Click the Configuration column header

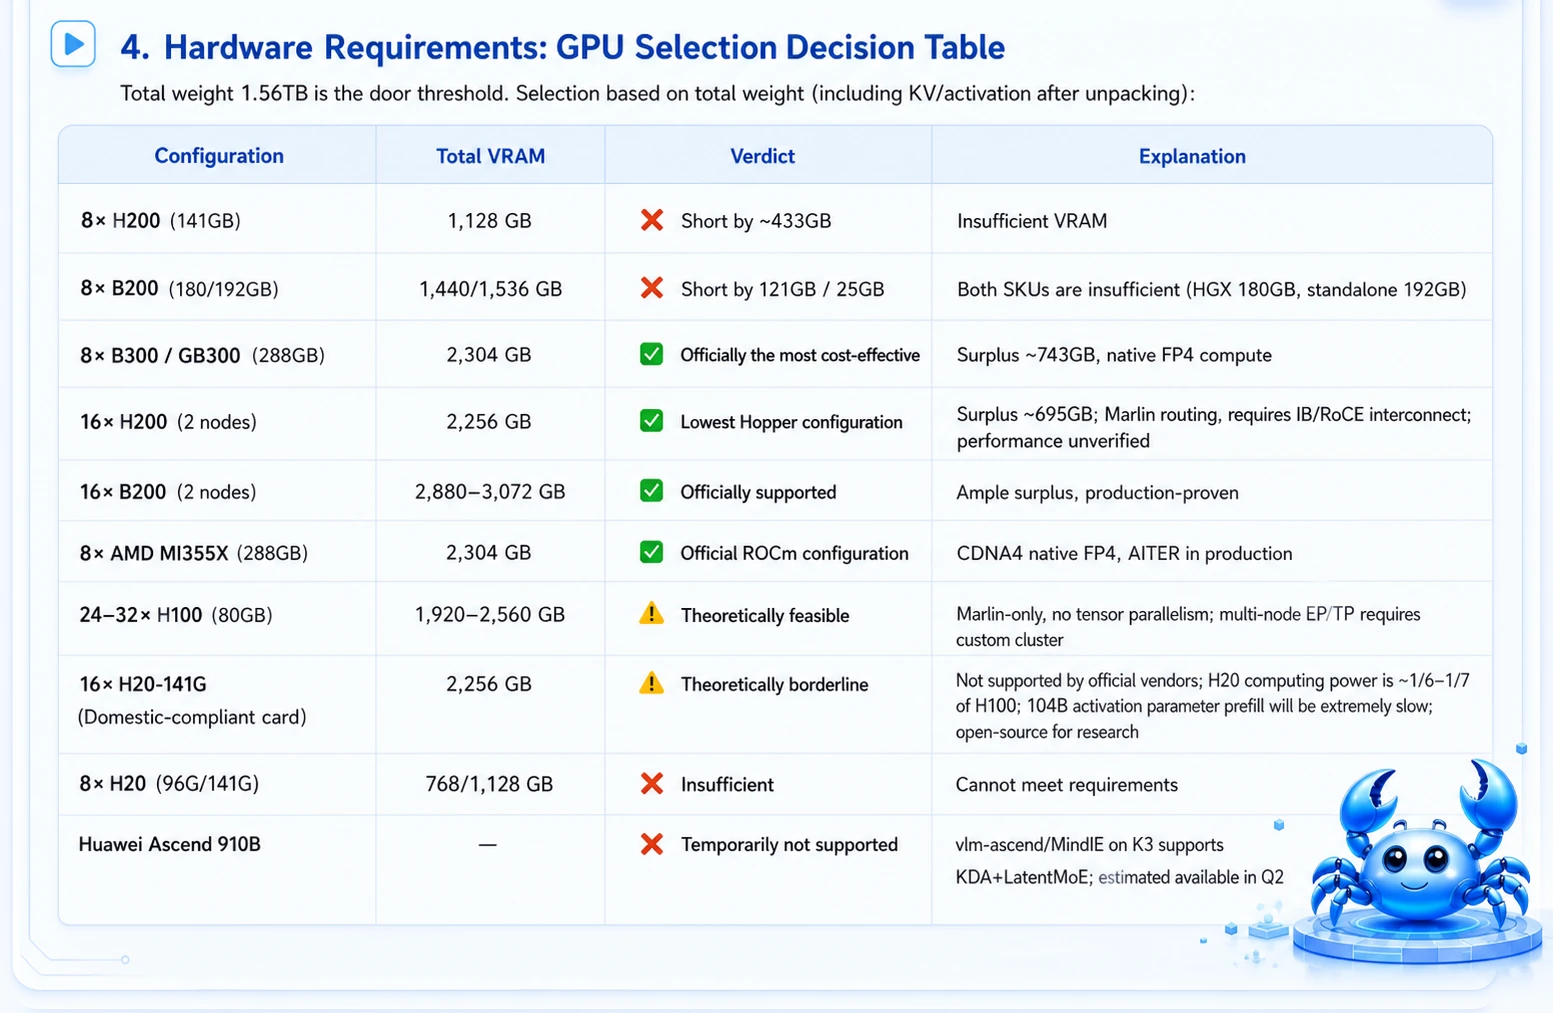pyautogui.click(x=219, y=156)
